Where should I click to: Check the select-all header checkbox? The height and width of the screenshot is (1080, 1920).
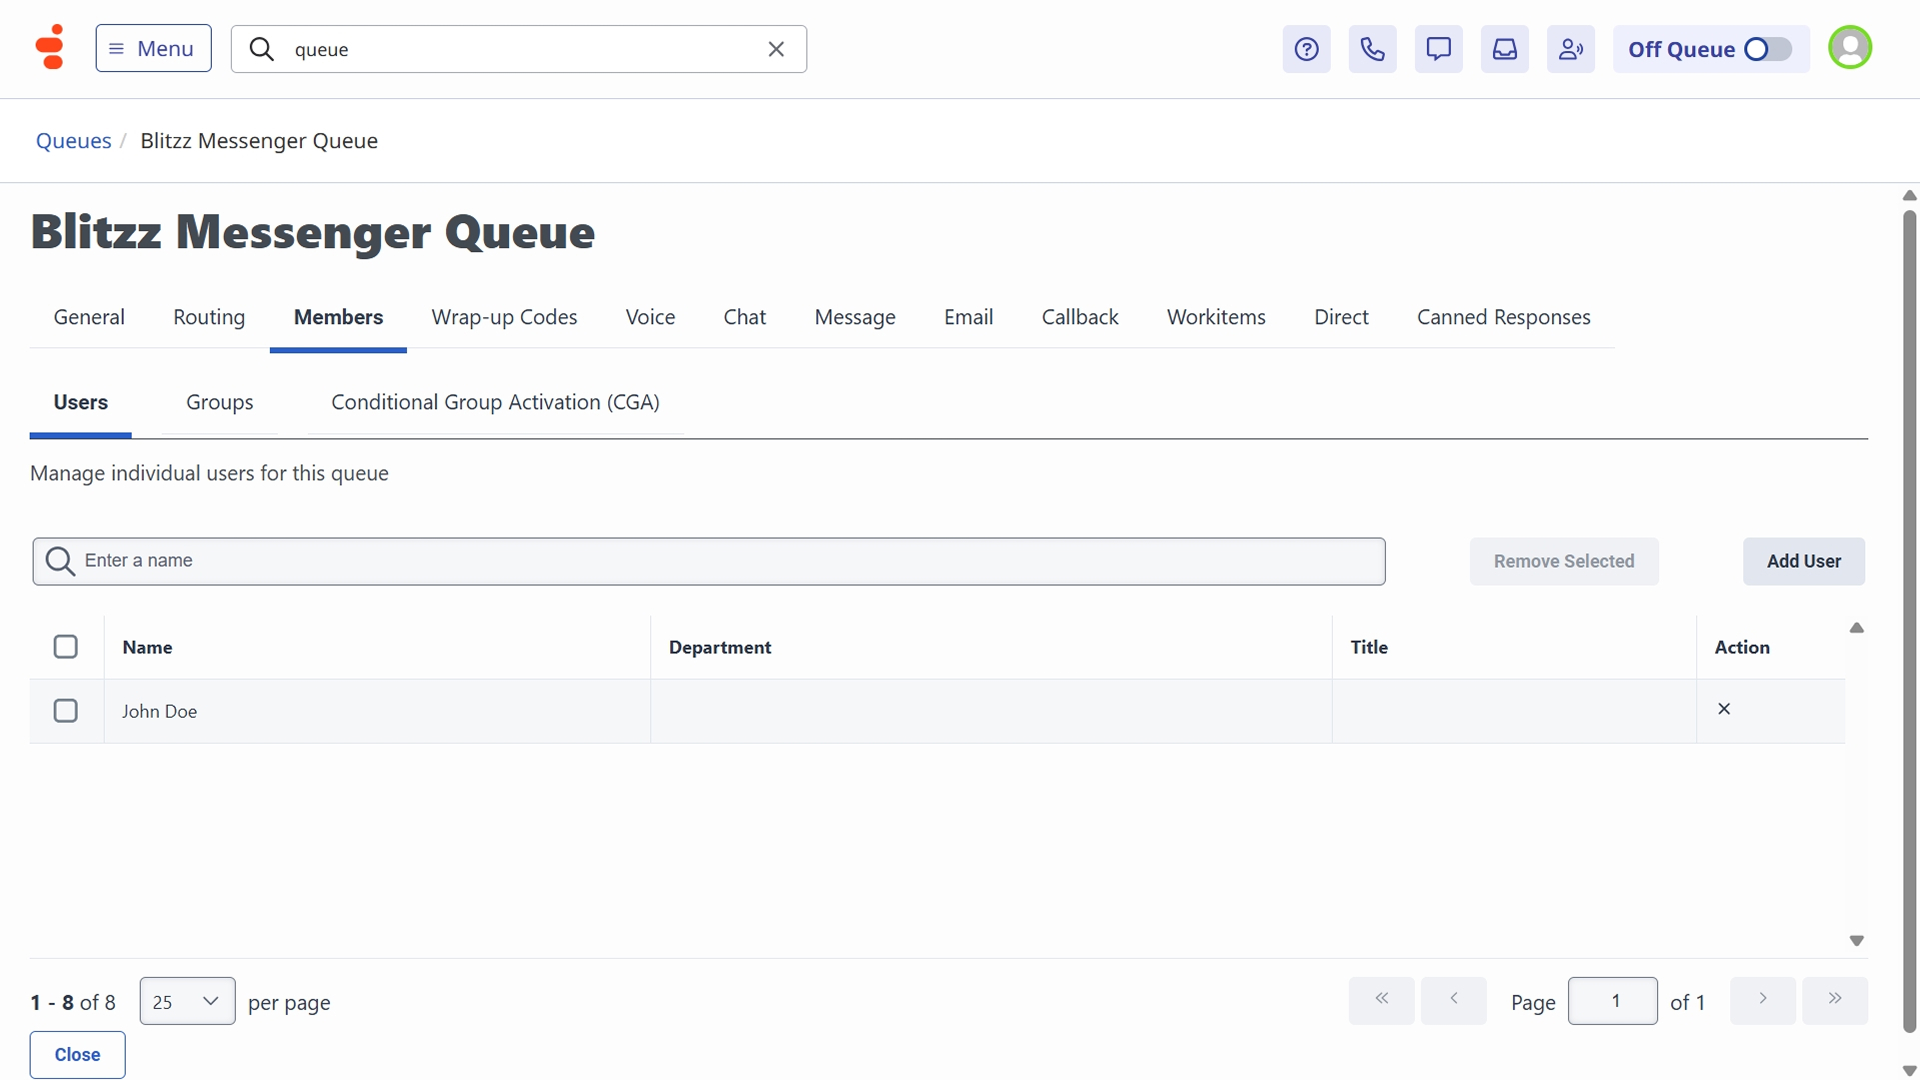pos(66,647)
